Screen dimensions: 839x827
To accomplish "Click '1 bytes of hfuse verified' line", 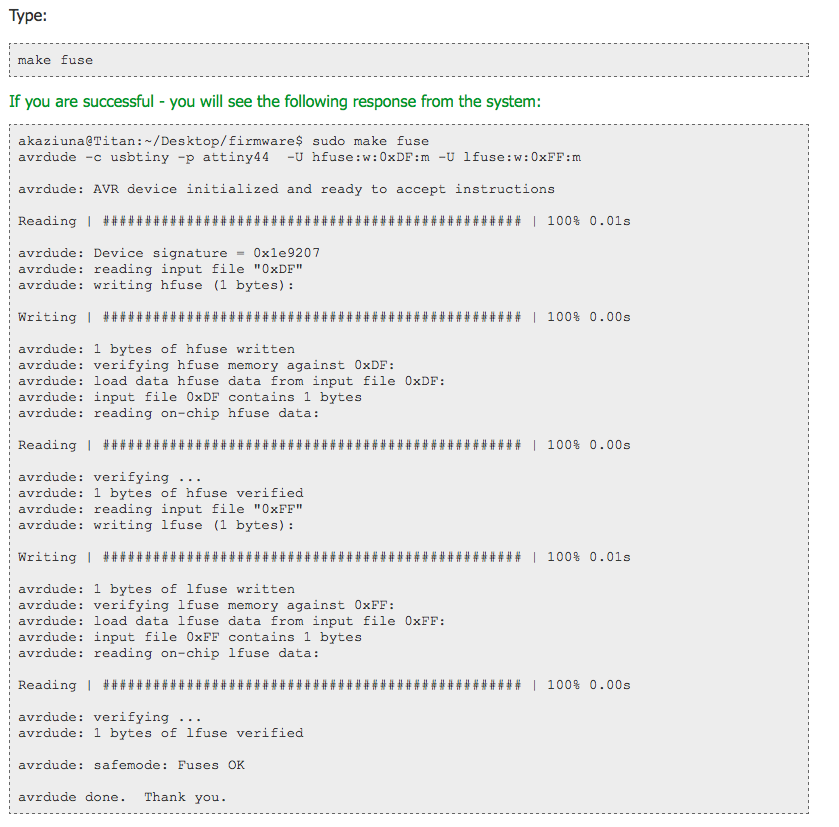I will pos(161,493).
